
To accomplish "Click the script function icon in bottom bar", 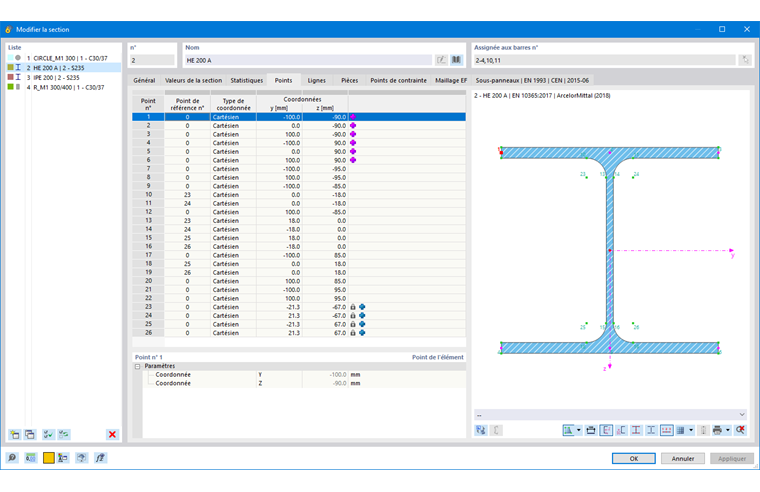I will (100, 458).
